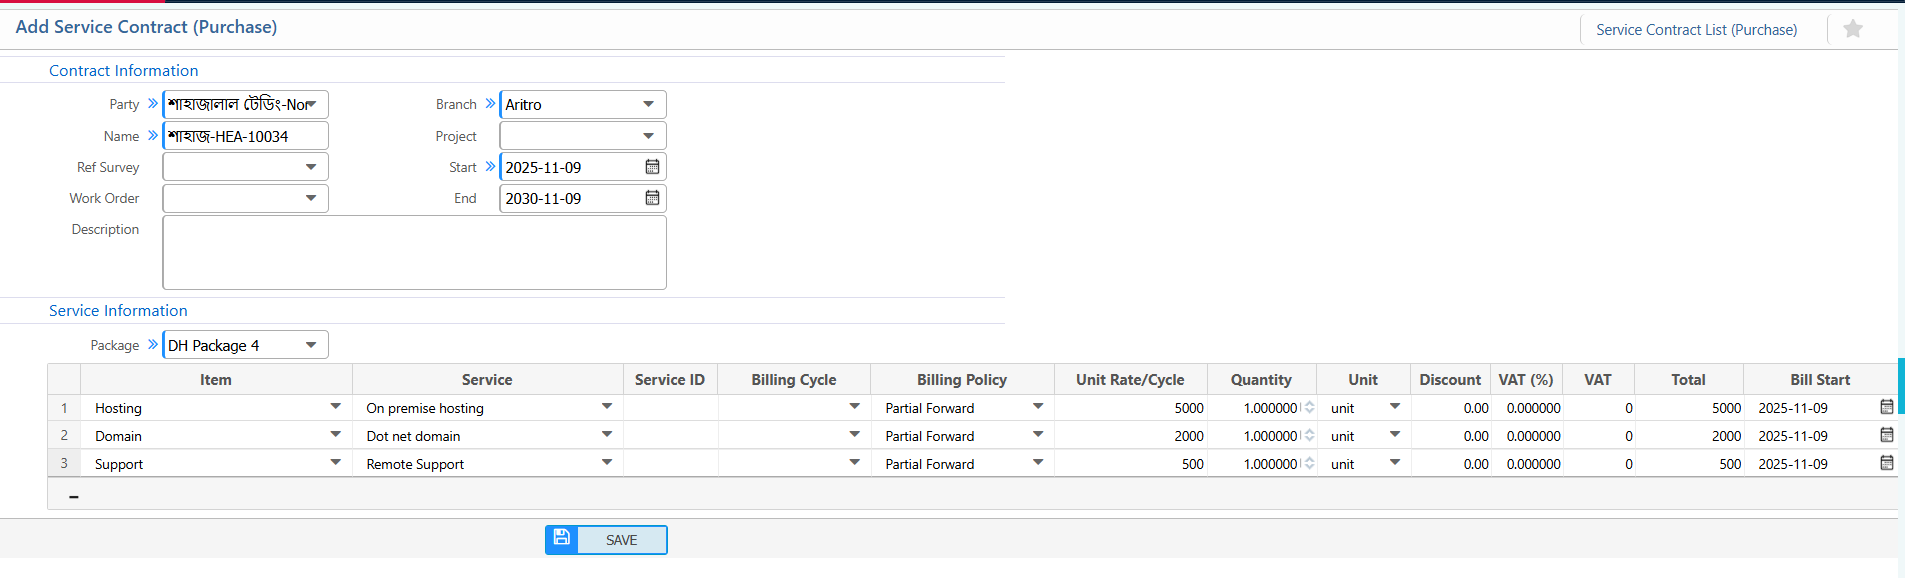Open the Party dropdown
Viewport: 1905px width, 578px height.
(311, 104)
